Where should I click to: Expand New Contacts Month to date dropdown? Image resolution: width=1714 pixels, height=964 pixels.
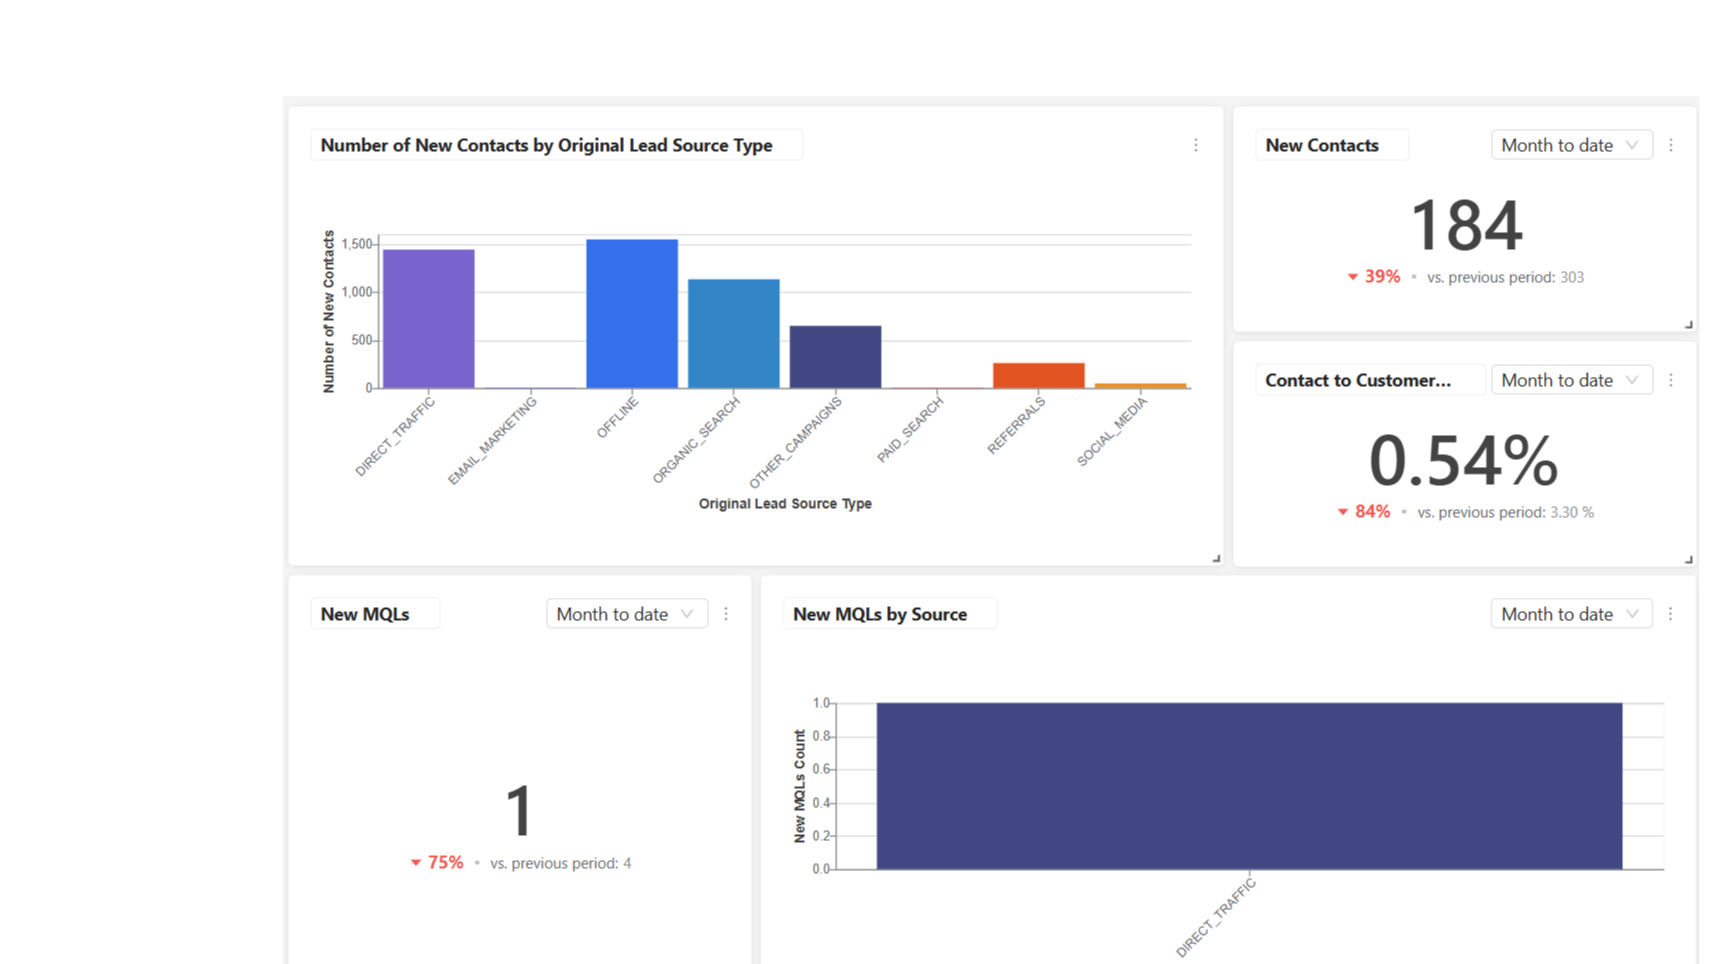click(1570, 146)
